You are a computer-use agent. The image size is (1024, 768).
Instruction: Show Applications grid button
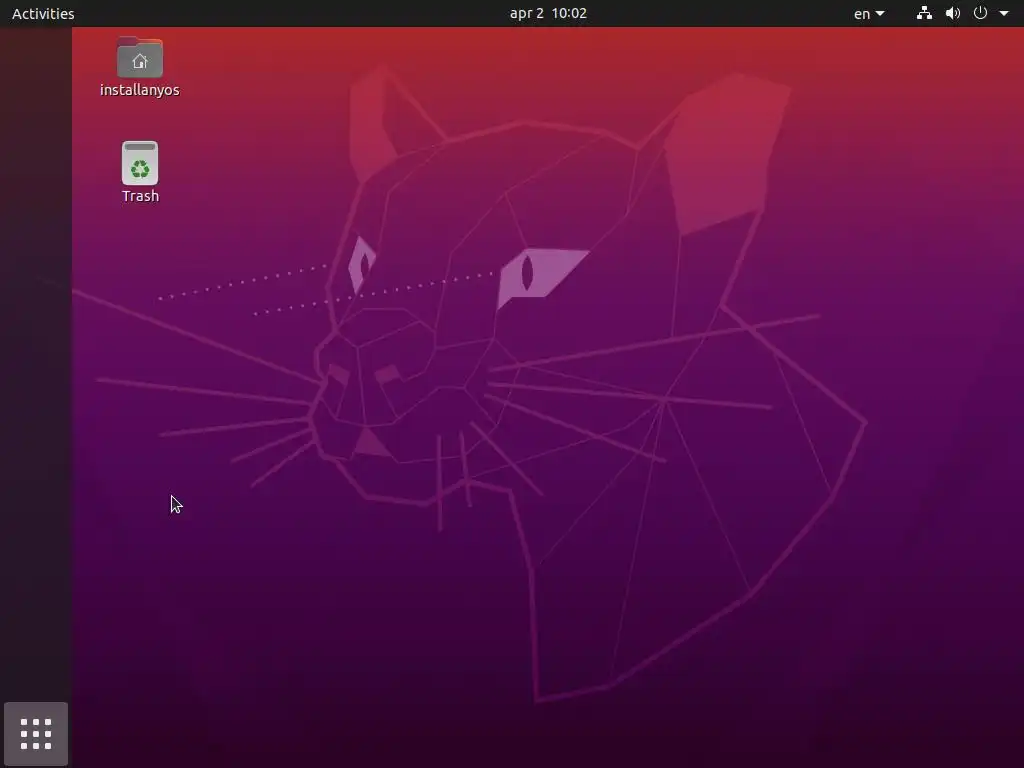coord(36,734)
